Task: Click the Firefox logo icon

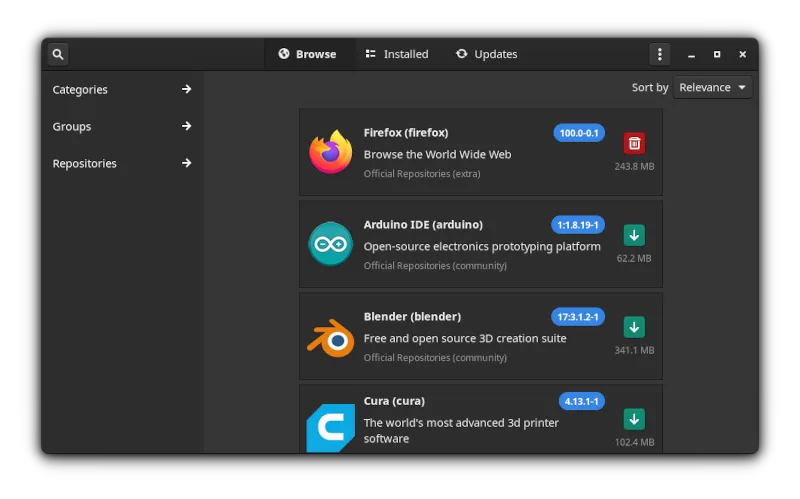Action: (x=331, y=152)
